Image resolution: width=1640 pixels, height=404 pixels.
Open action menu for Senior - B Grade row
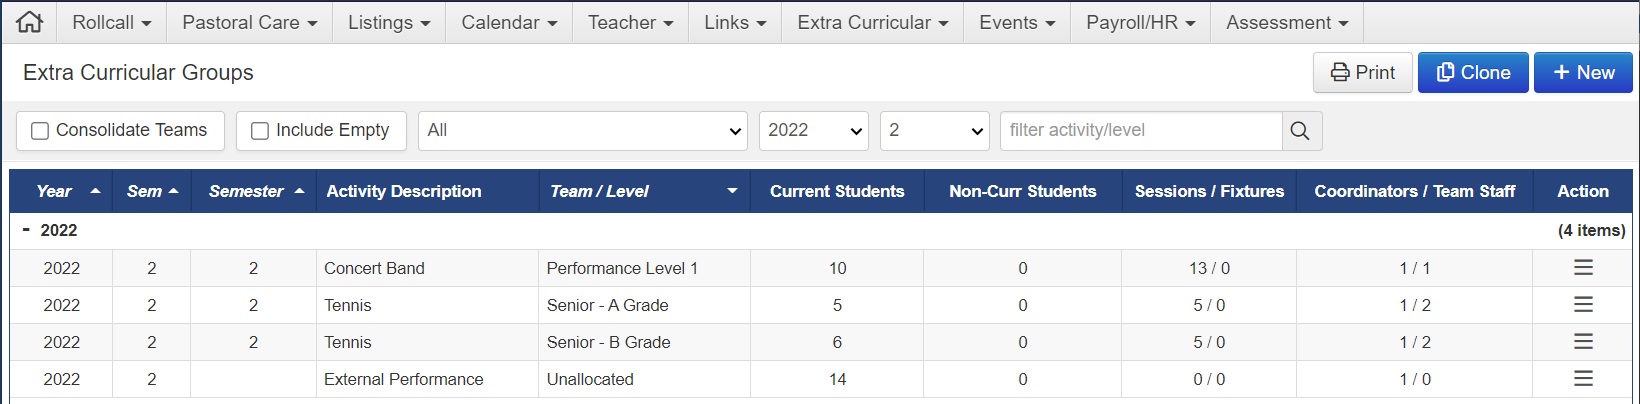click(x=1583, y=342)
